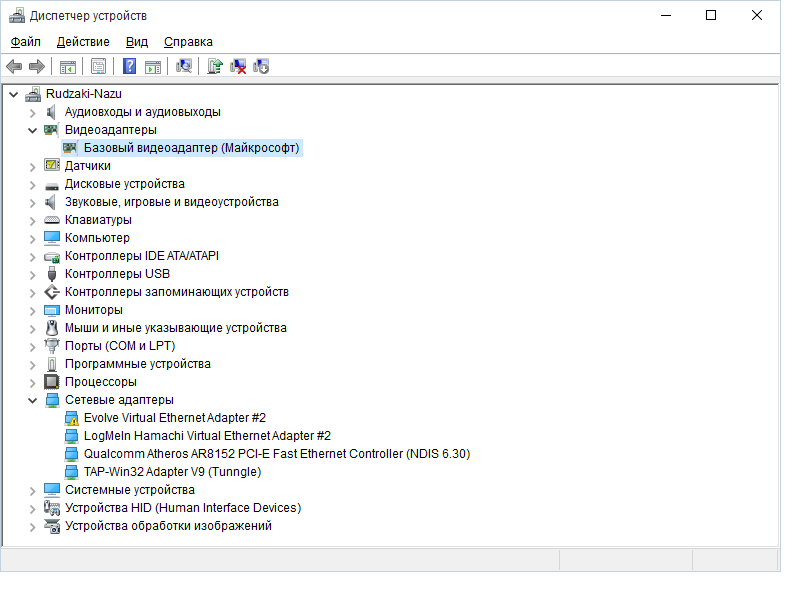This screenshot has width=800, height=600.
Task: Expand the Системные устройства category
Action: pos(33,491)
